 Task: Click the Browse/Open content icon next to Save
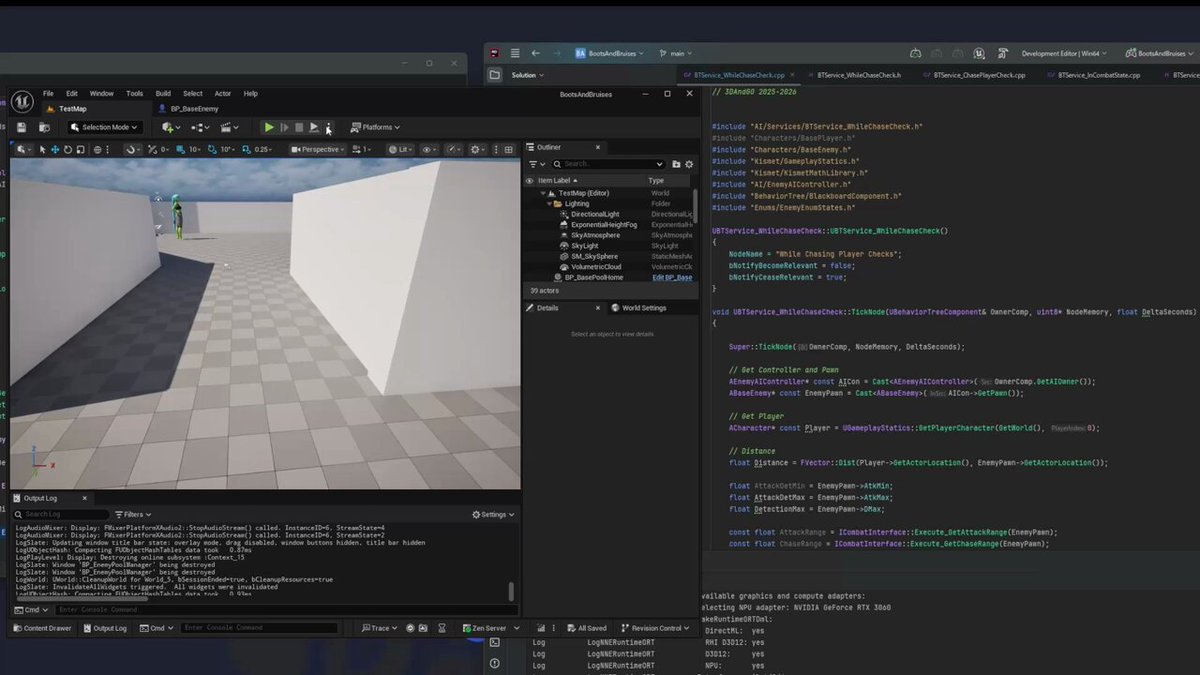tap(44, 127)
